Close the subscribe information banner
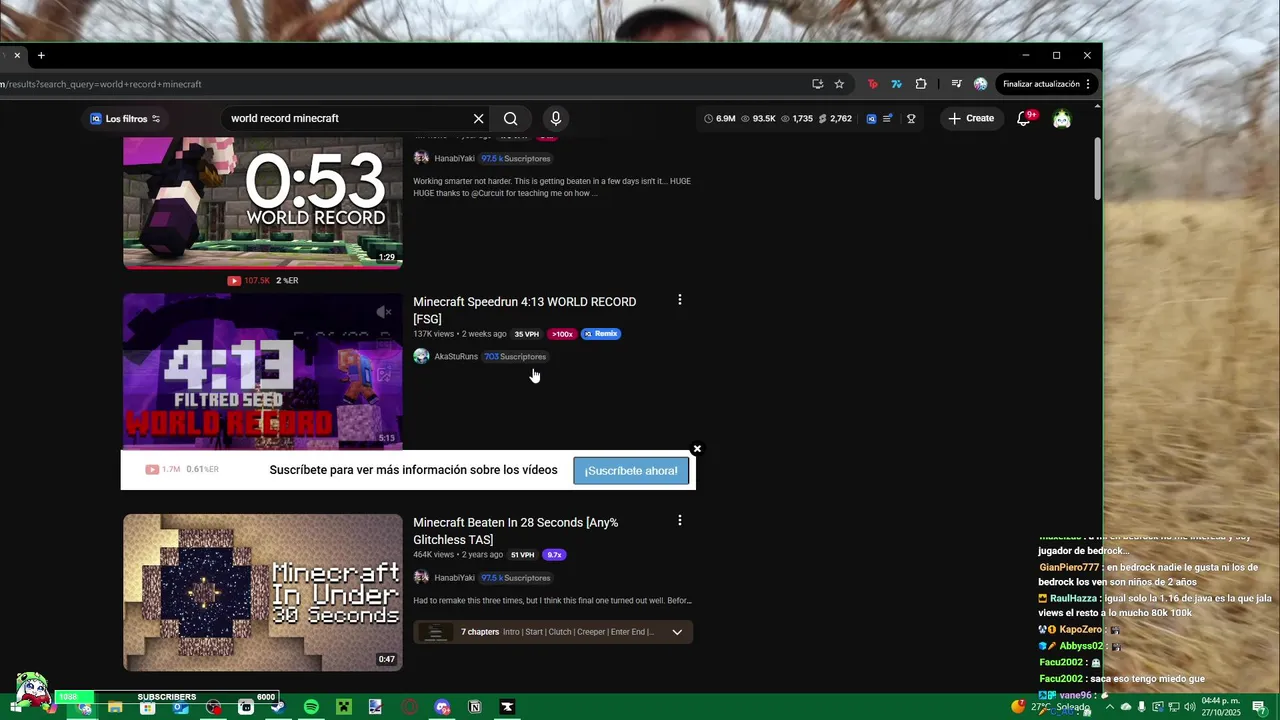The height and width of the screenshot is (720, 1280). [697, 449]
